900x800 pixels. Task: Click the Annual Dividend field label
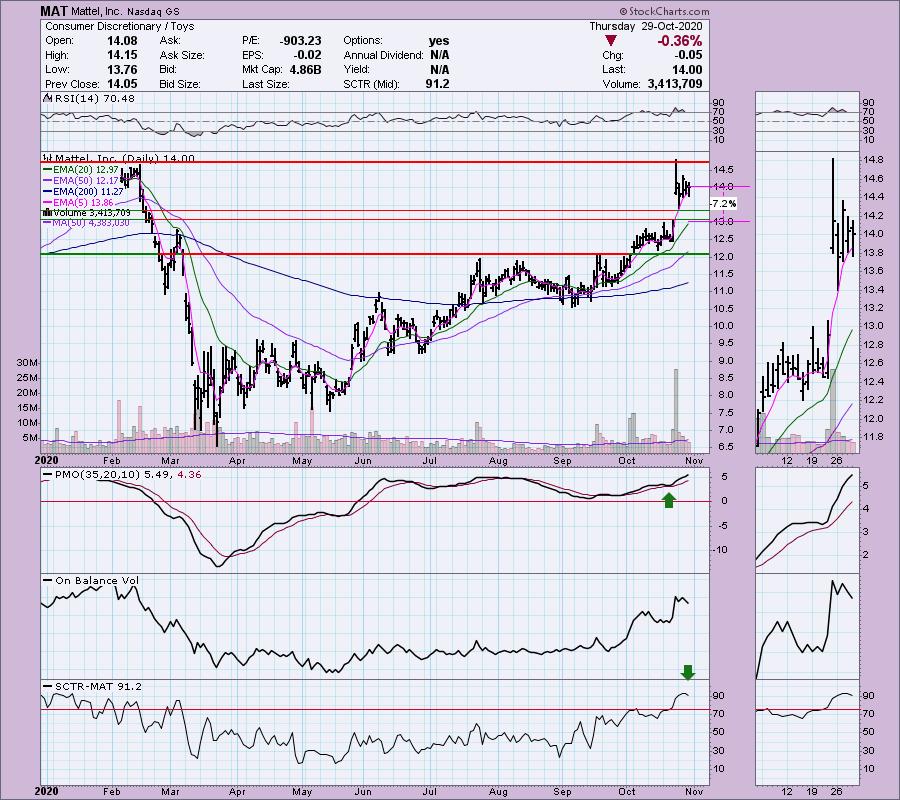[383, 55]
